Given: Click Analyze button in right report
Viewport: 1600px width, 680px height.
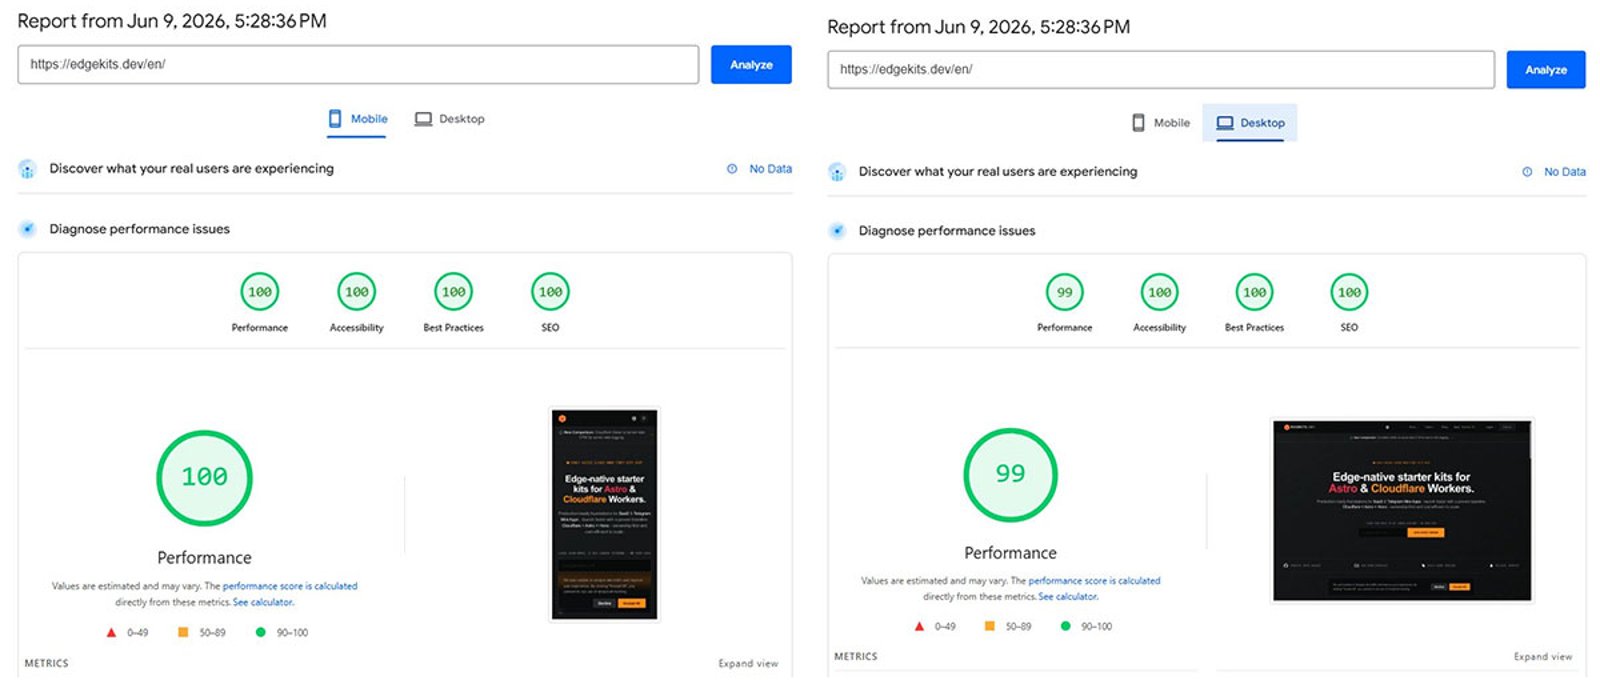Looking at the screenshot, I should click(1546, 70).
